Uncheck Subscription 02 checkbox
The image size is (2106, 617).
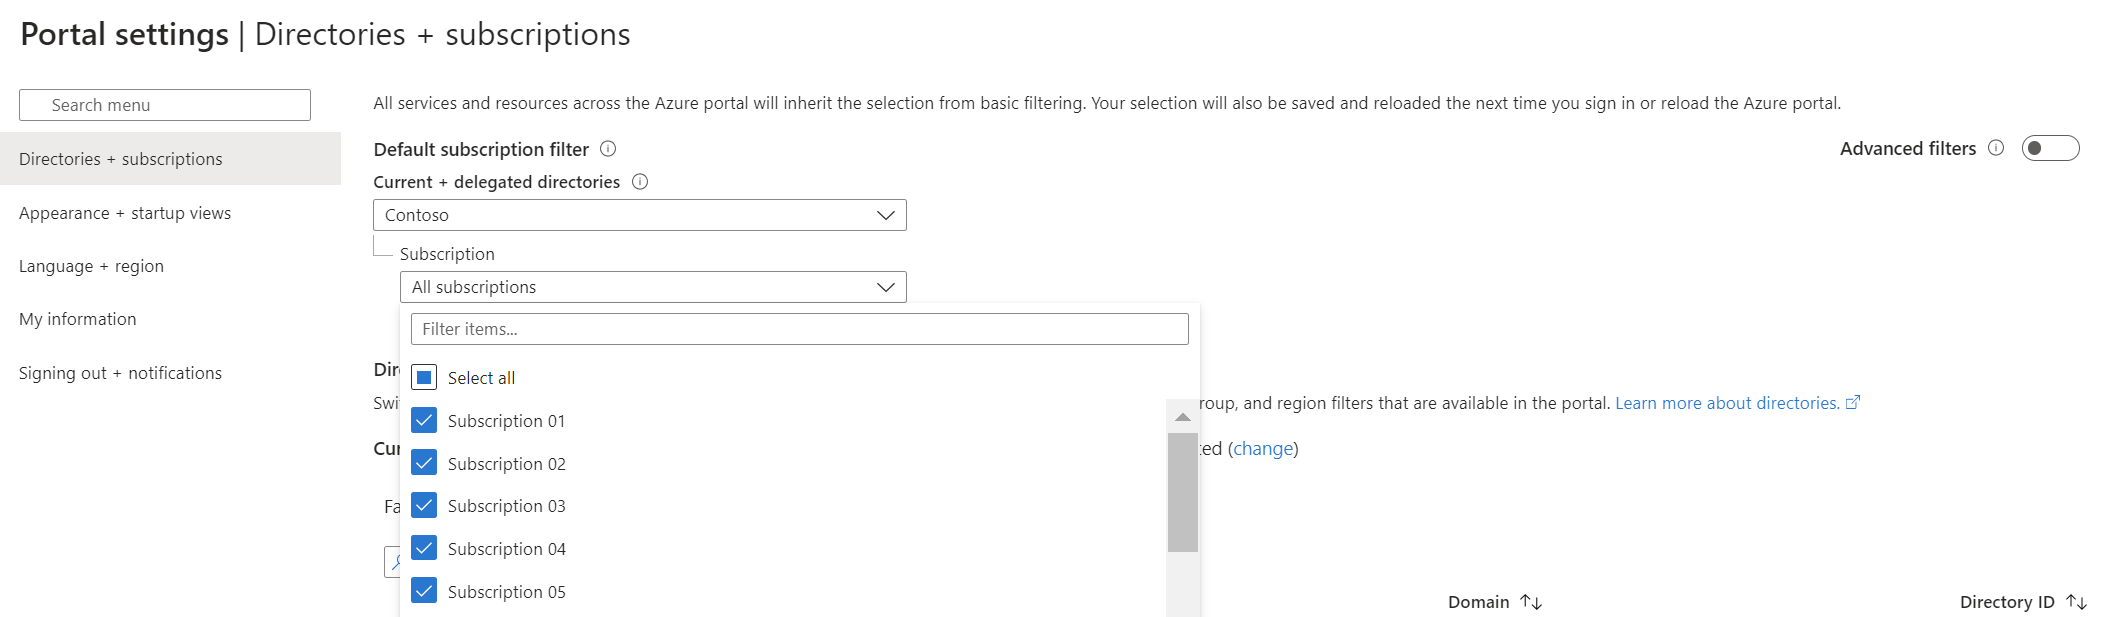424,463
